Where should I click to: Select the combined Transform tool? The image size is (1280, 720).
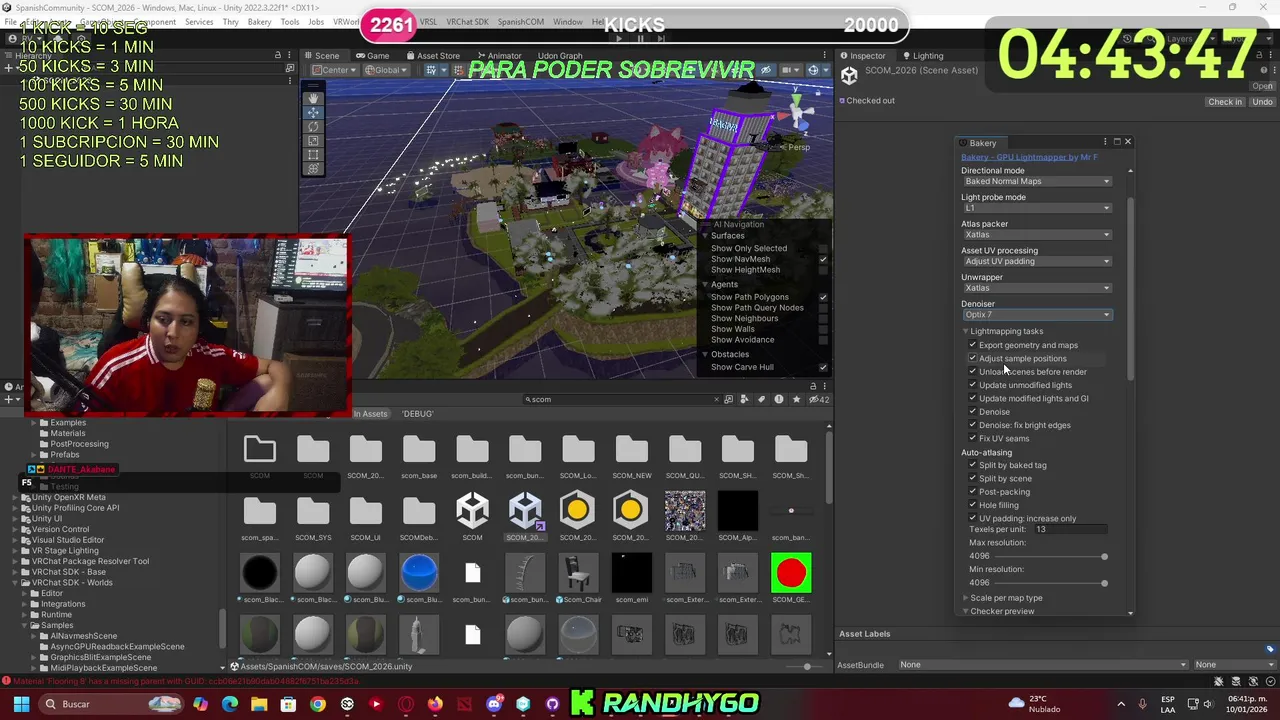(x=313, y=168)
